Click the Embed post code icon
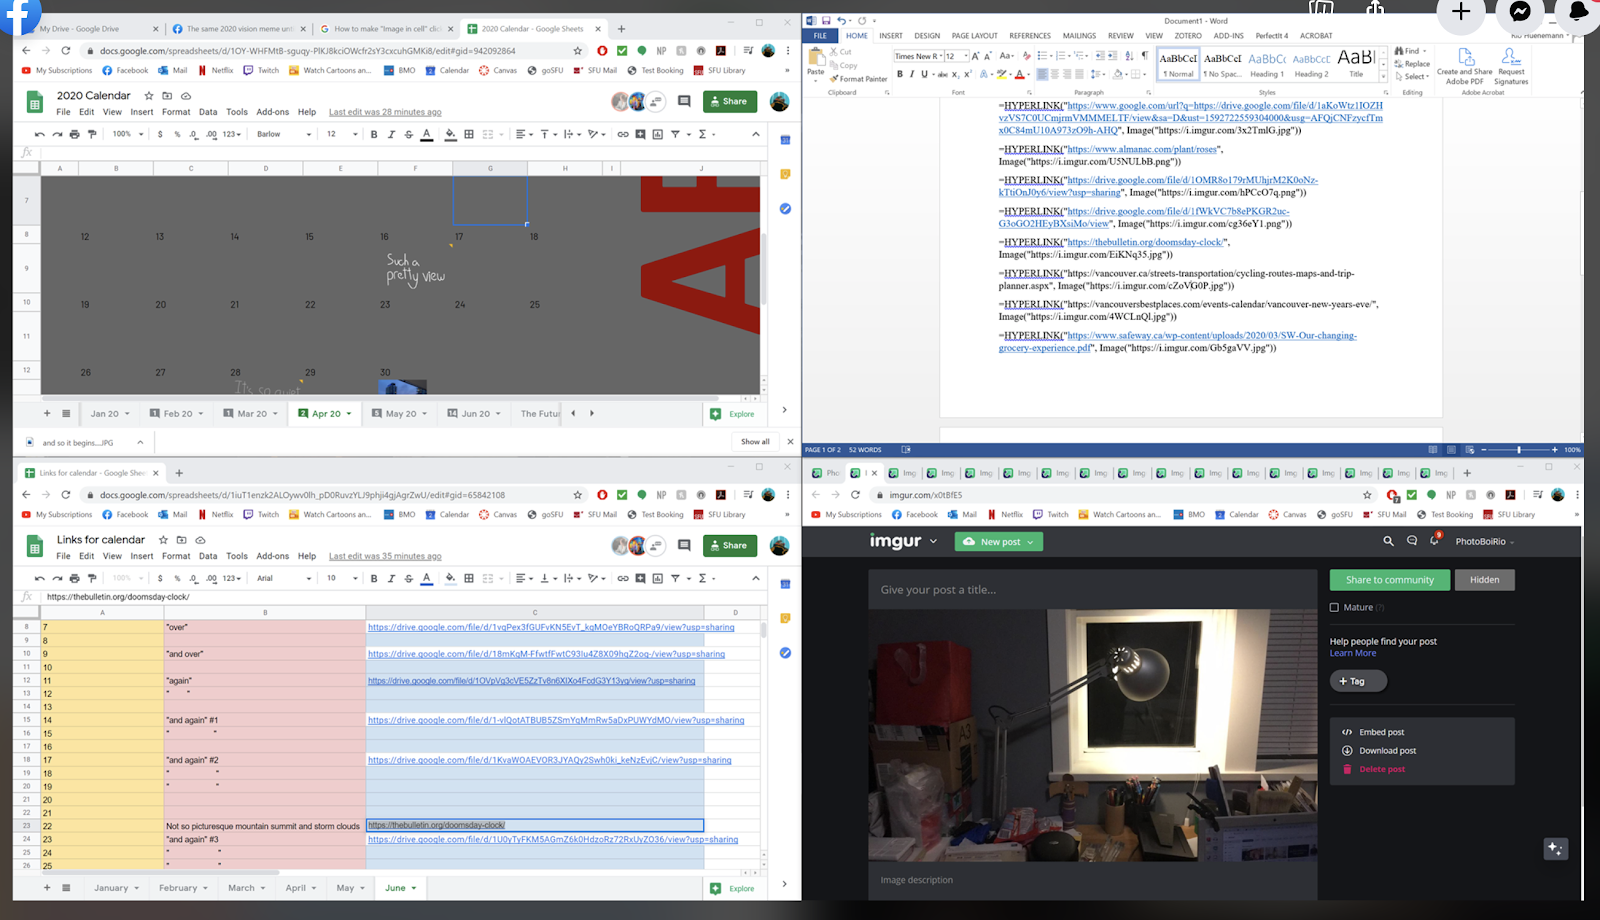 tap(1347, 732)
